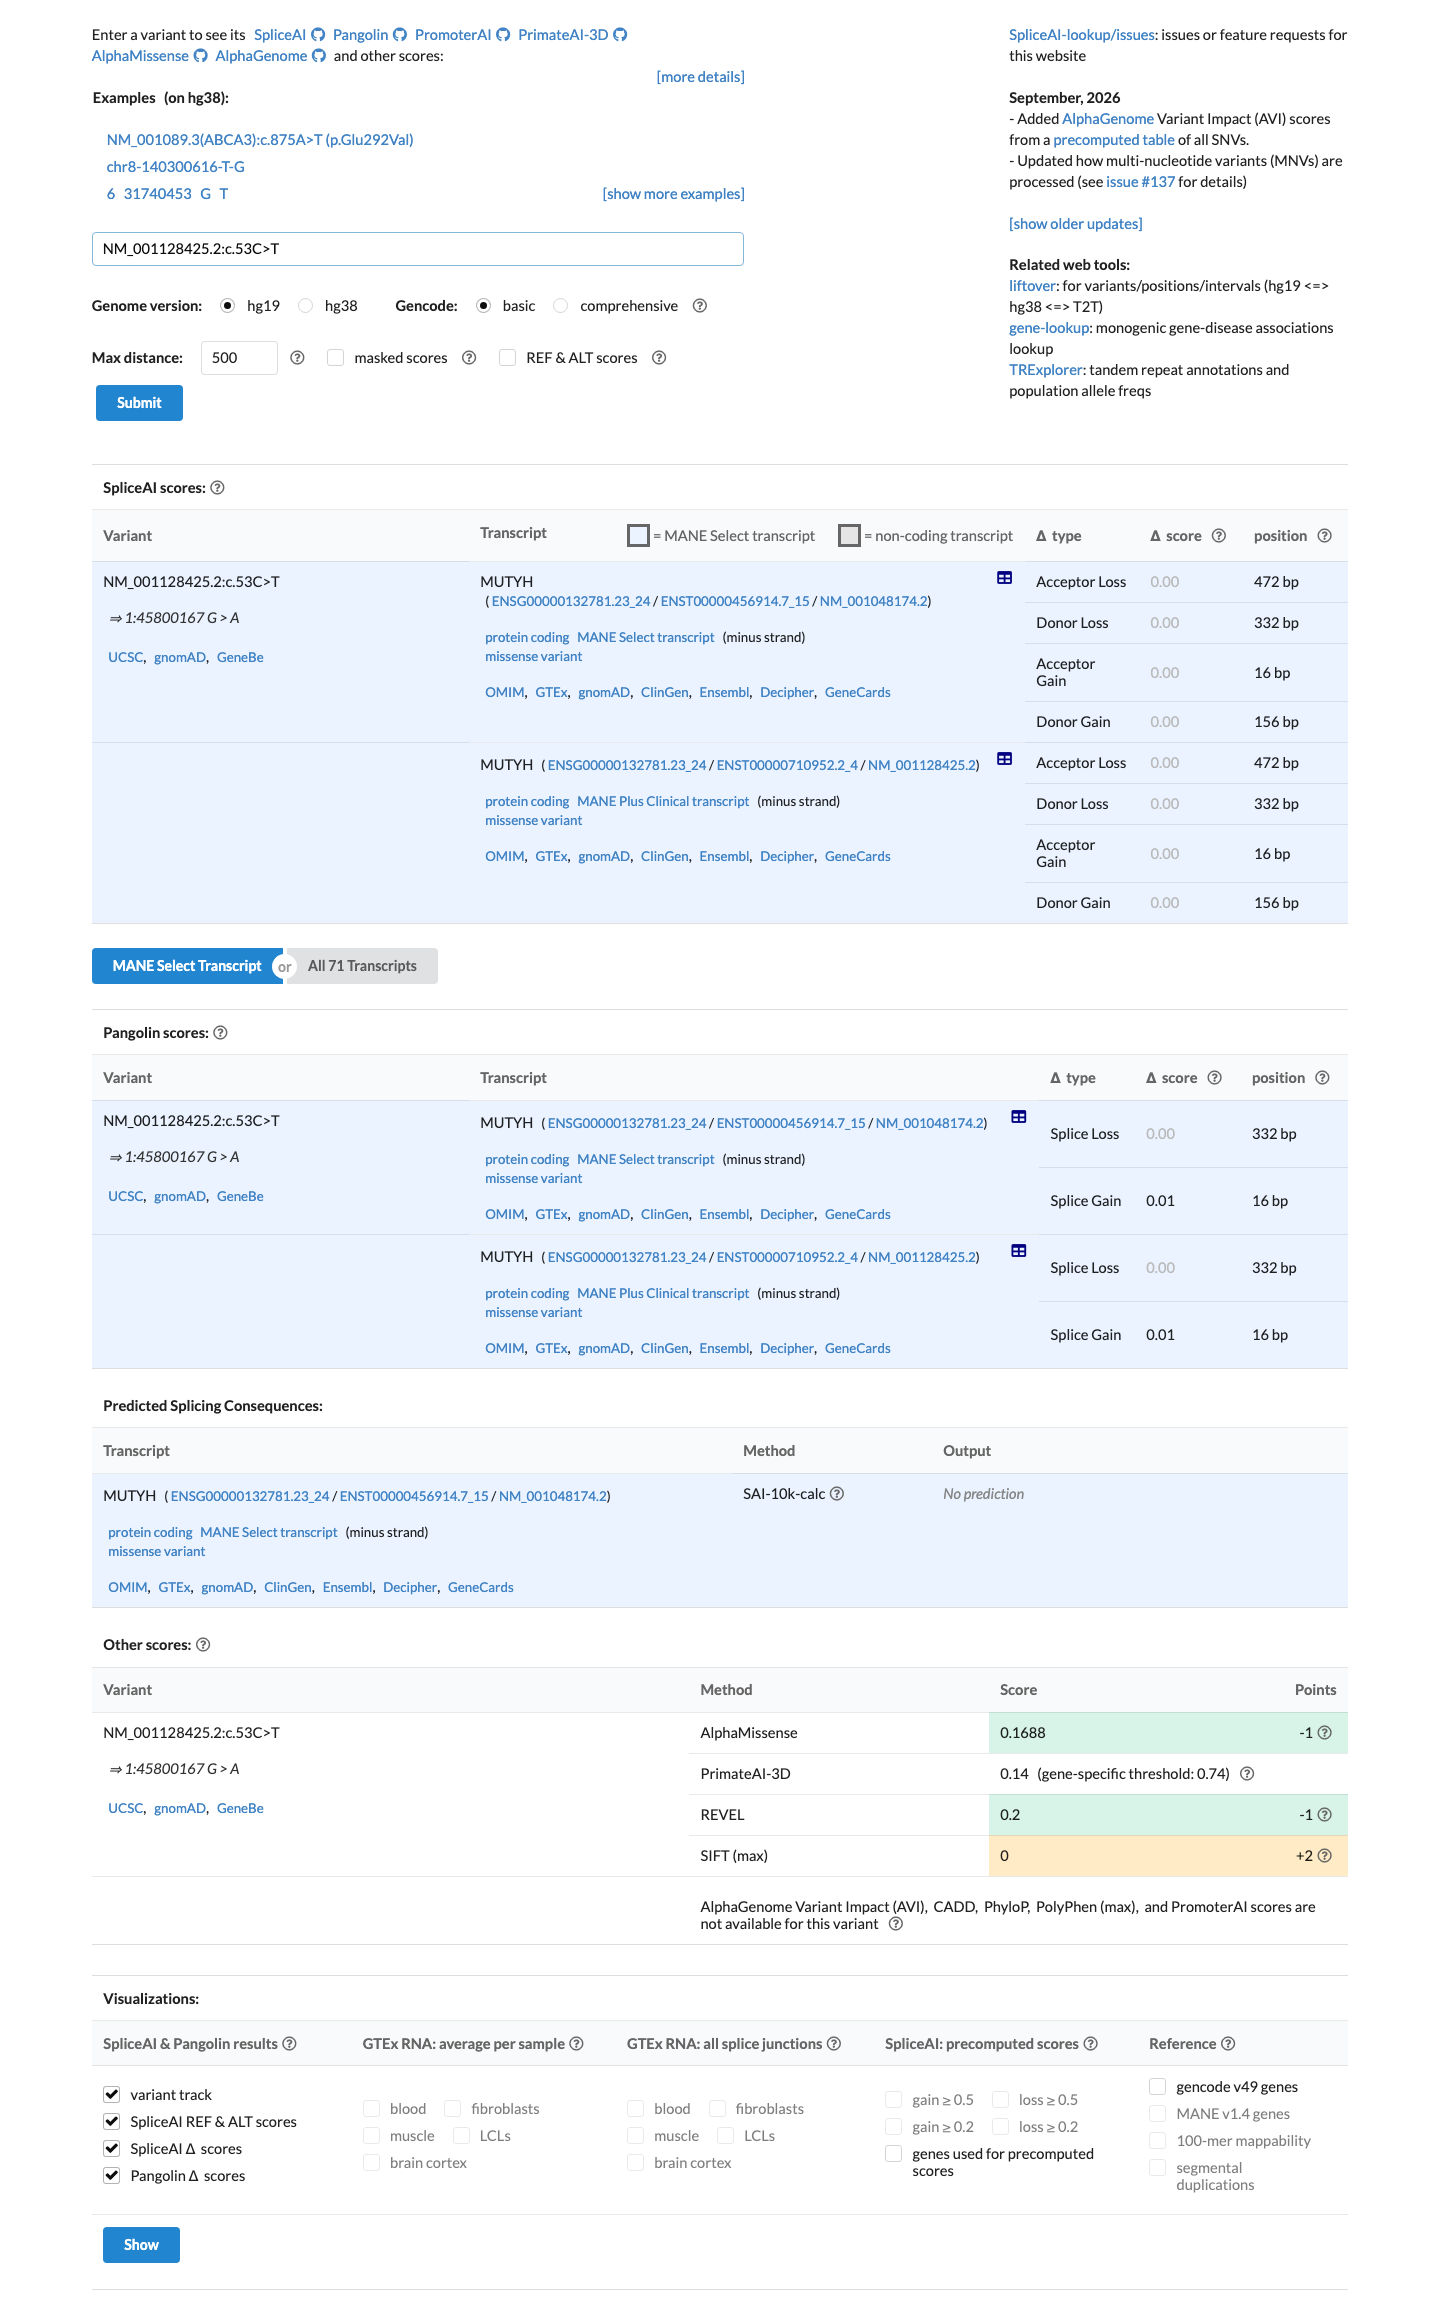Viewport: 1454px width, 2319px height.
Task: Click SpliceAI Δ score column help icon
Action: (1218, 536)
